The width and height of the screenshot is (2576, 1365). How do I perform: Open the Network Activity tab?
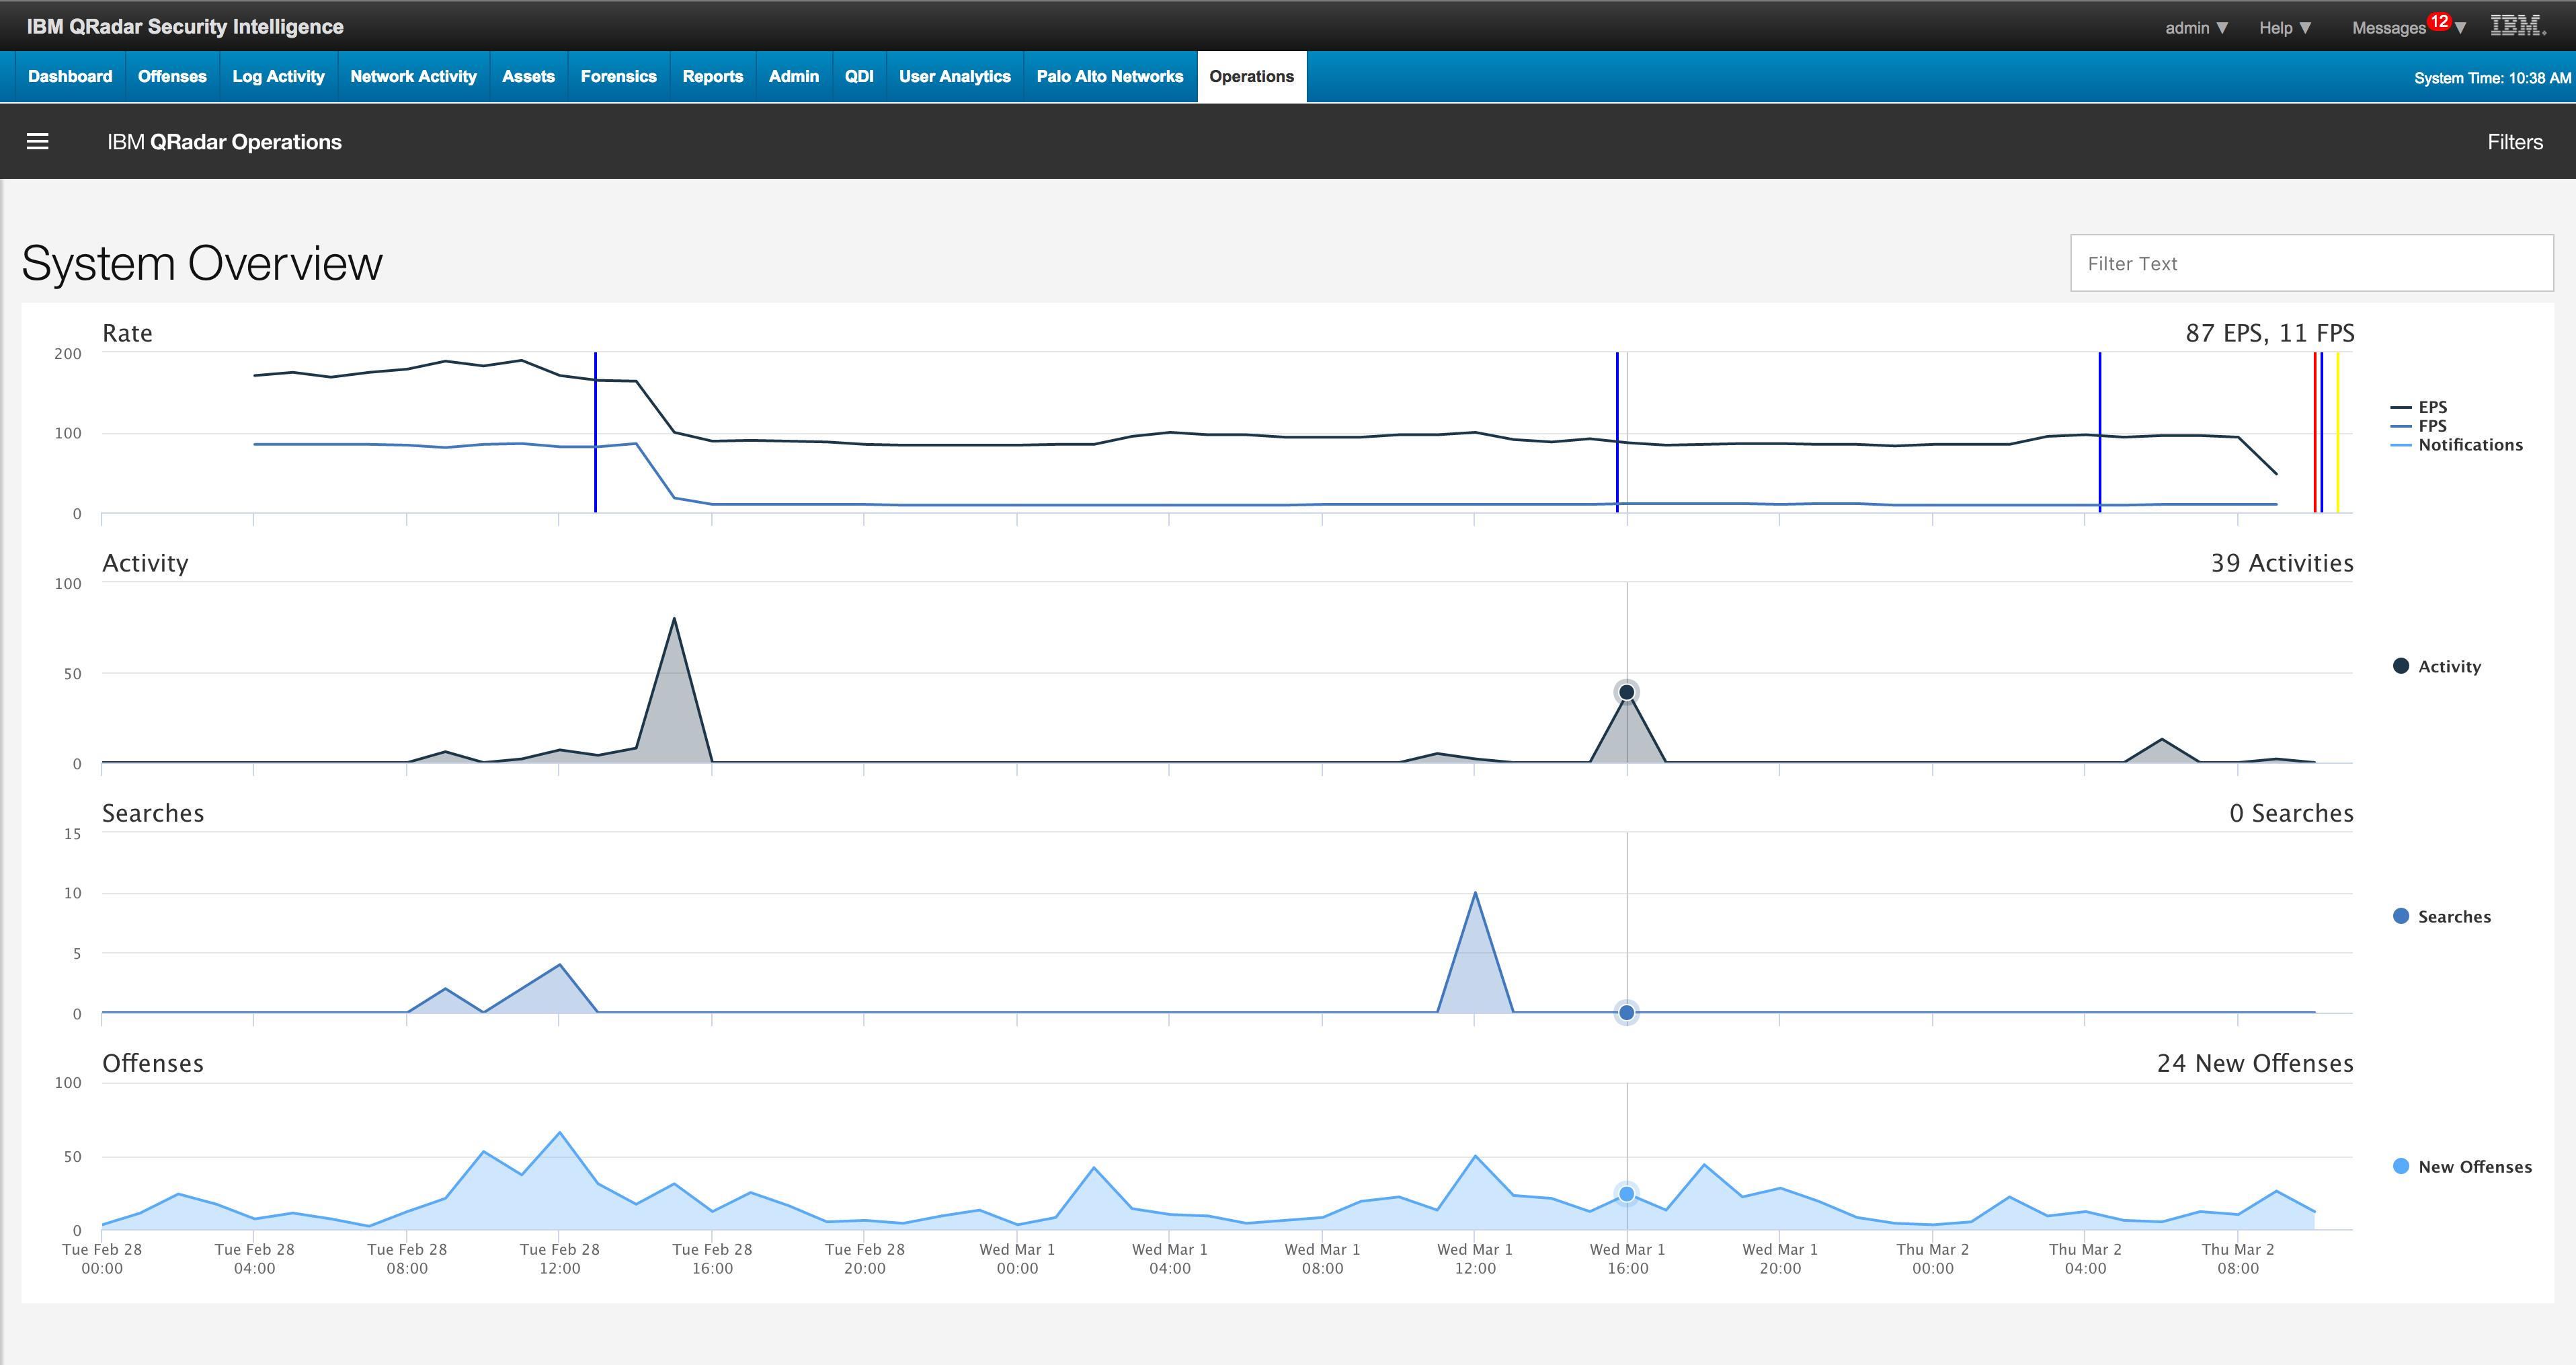(413, 76)
